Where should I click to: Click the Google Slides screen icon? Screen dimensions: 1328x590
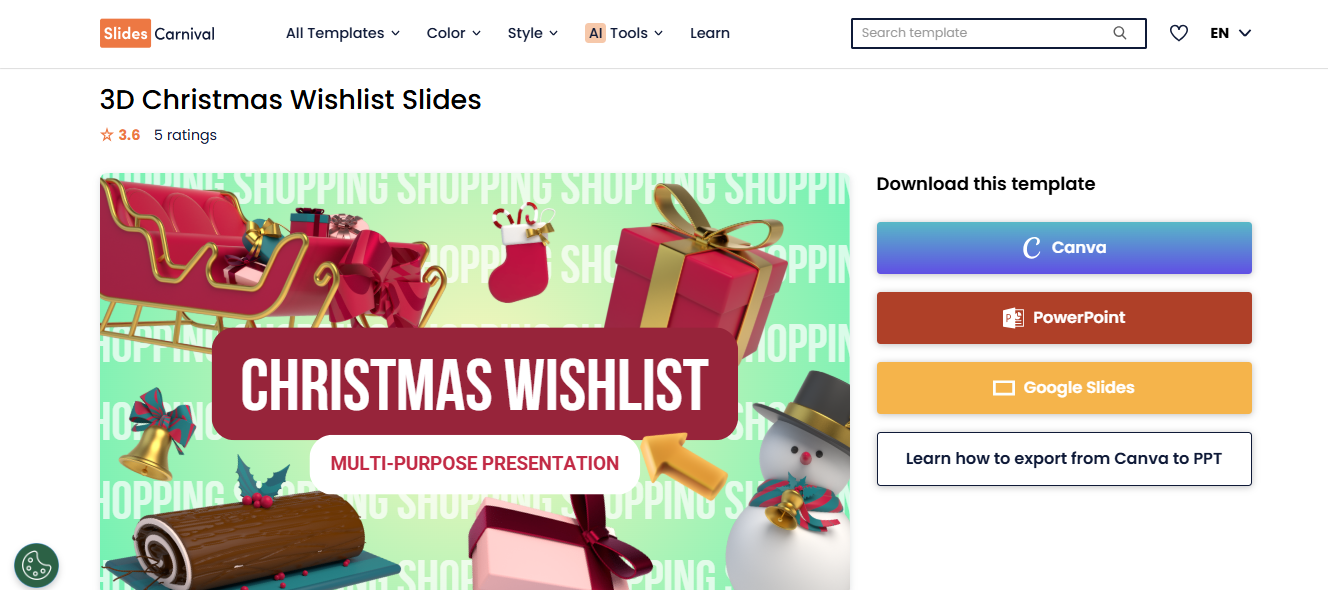[x=1003, y=388]
